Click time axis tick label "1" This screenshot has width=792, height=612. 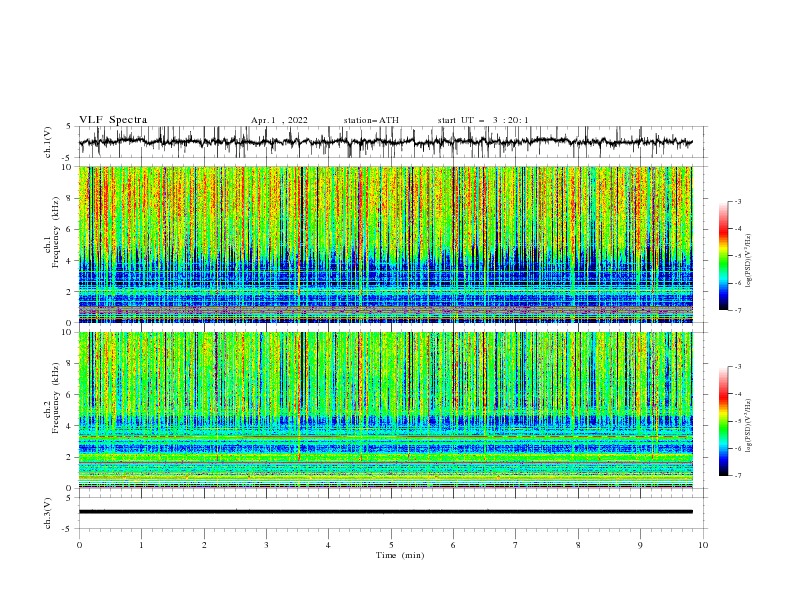141,545
